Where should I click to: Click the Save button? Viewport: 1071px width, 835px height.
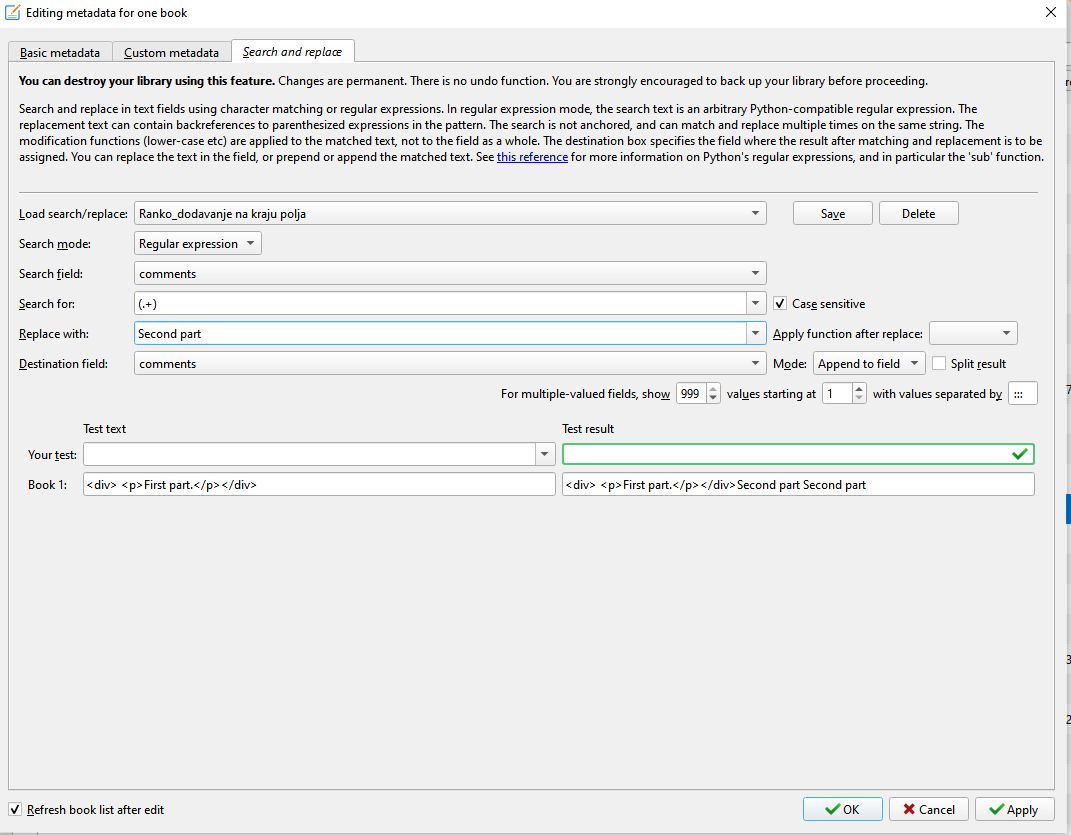(x=832, y=213)
